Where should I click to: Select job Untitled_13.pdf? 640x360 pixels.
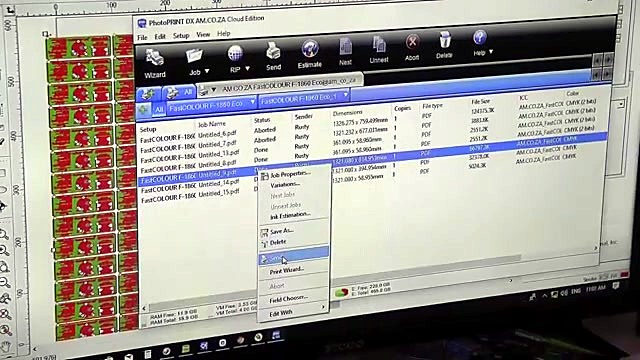pos(219,154)
